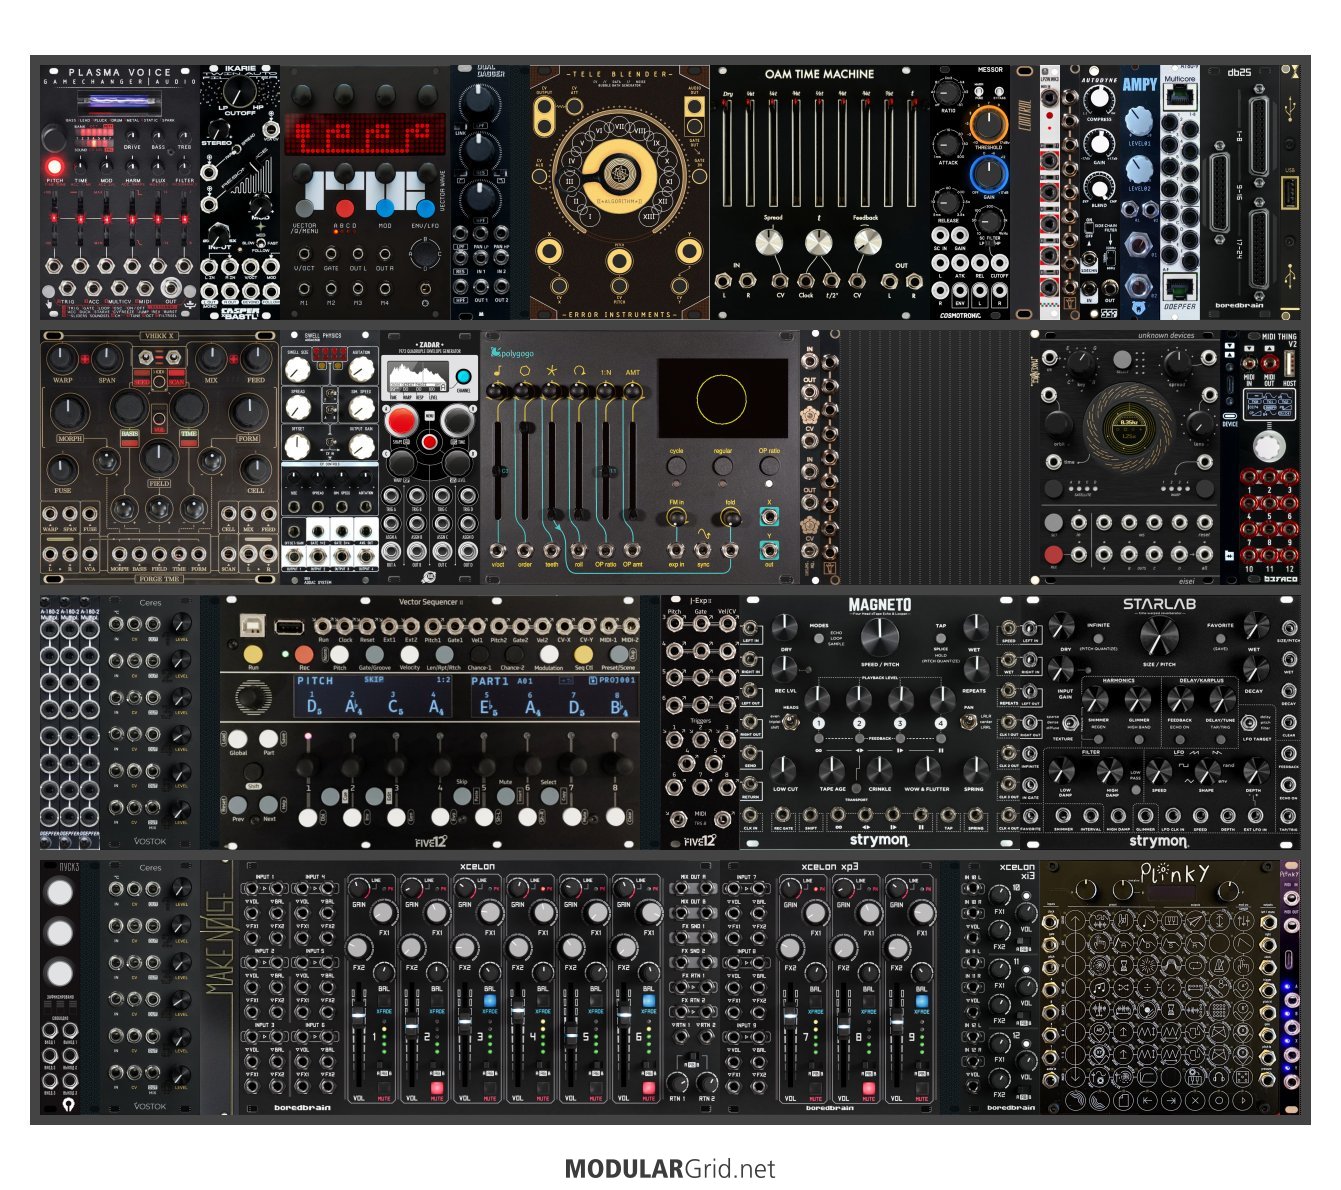Viewport: 1341px width, 1190px height.
Task: Open the MODULARGrid.net link
Action: (x=669, y=1168)
